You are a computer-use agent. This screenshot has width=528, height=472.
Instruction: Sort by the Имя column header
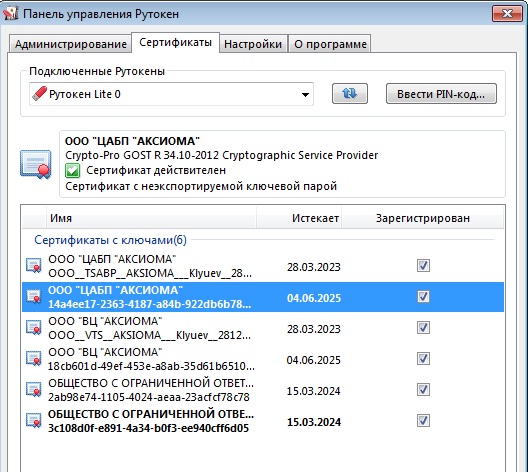coord(151,218)
